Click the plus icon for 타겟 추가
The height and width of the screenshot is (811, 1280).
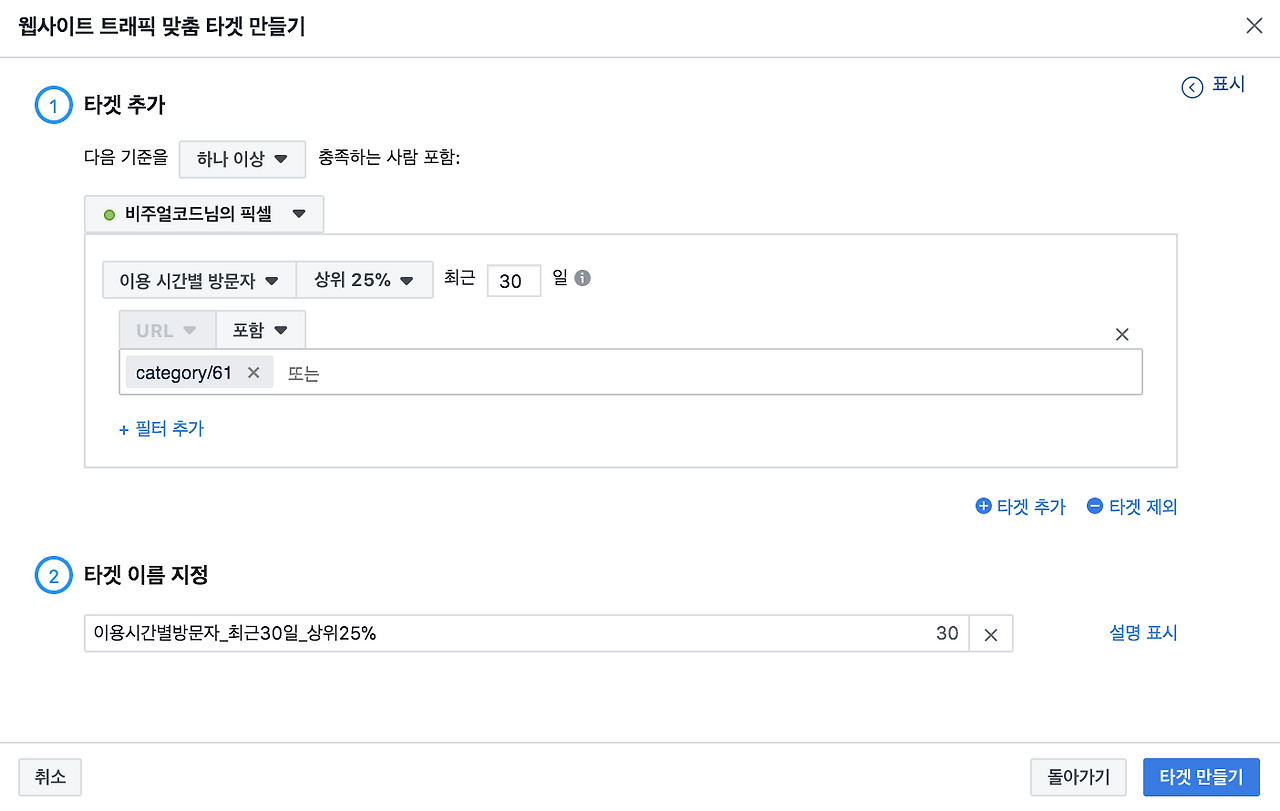point(983,506)
